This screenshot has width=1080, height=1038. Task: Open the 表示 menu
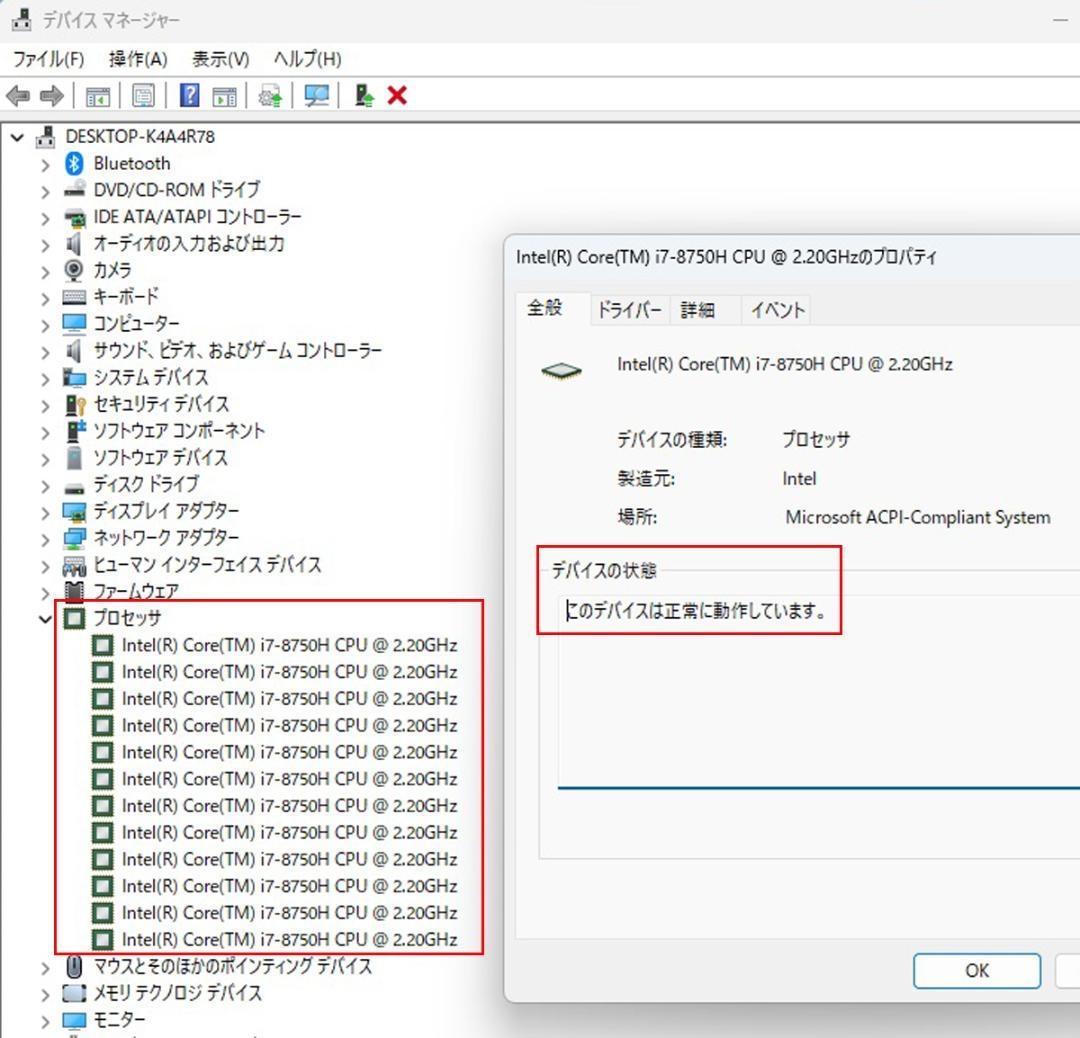[219, 59]
